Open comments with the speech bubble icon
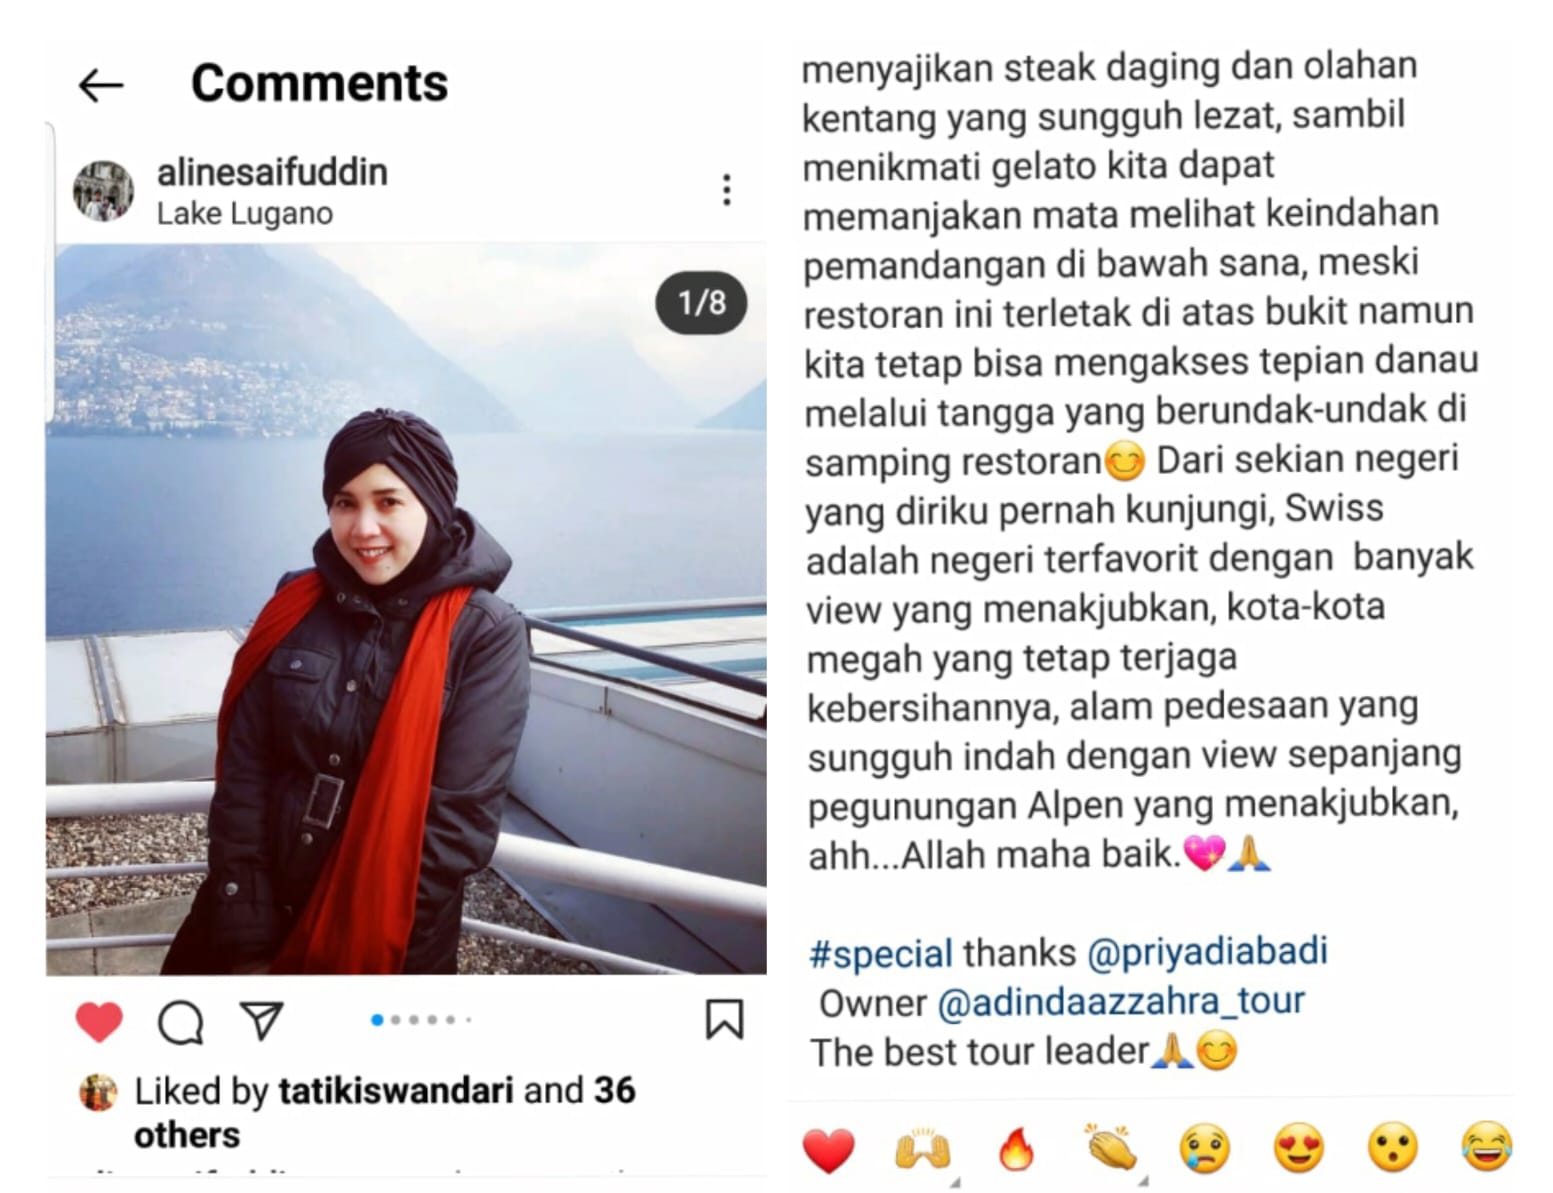Screen dimensions: 1553x1193 (x=181, y=1021)
